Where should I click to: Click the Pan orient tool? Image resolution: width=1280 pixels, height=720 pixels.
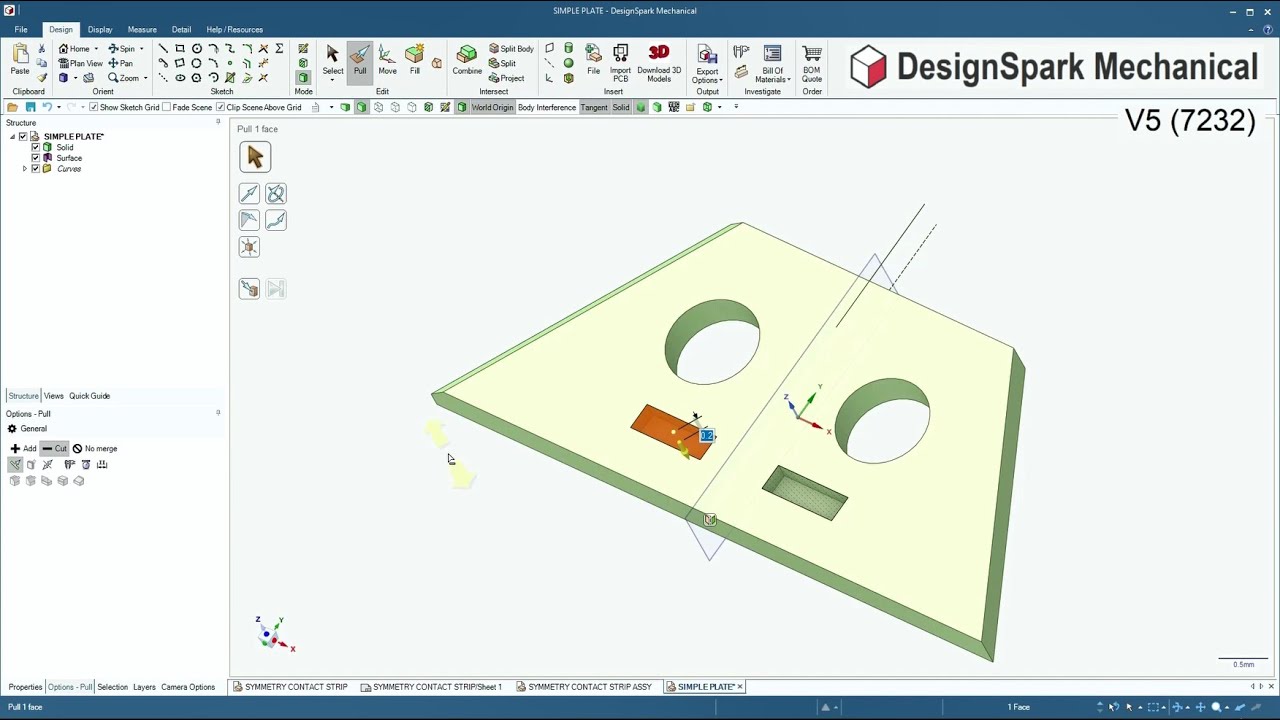tap(121, 63)
